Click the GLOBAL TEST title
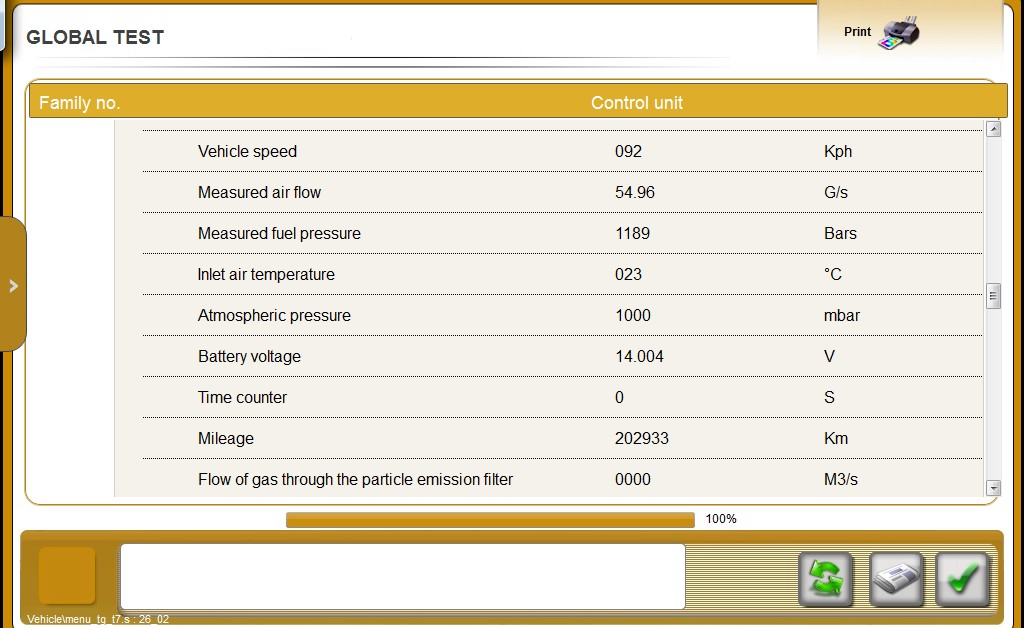This screenshot has width=1024, height=628. click(95, 38)
